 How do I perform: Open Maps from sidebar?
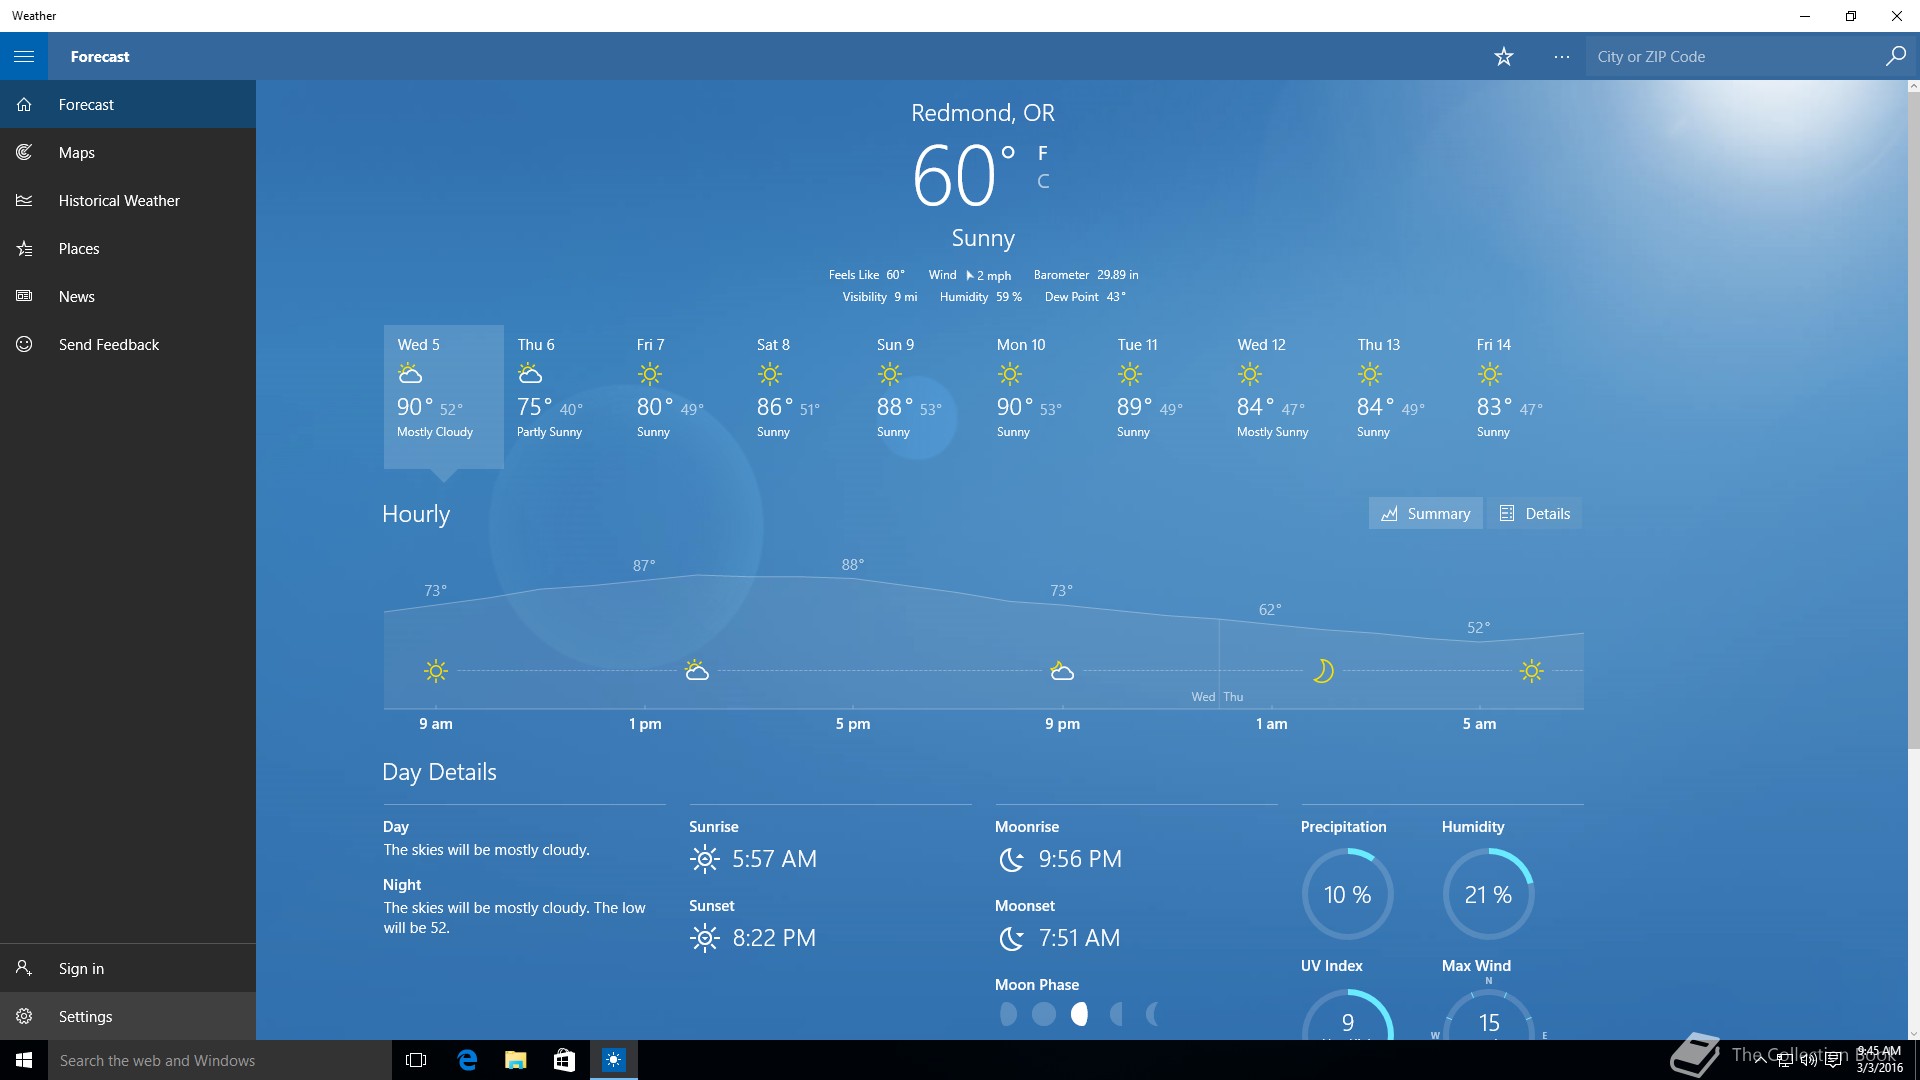pyautogui.click(x=77, y=153)
